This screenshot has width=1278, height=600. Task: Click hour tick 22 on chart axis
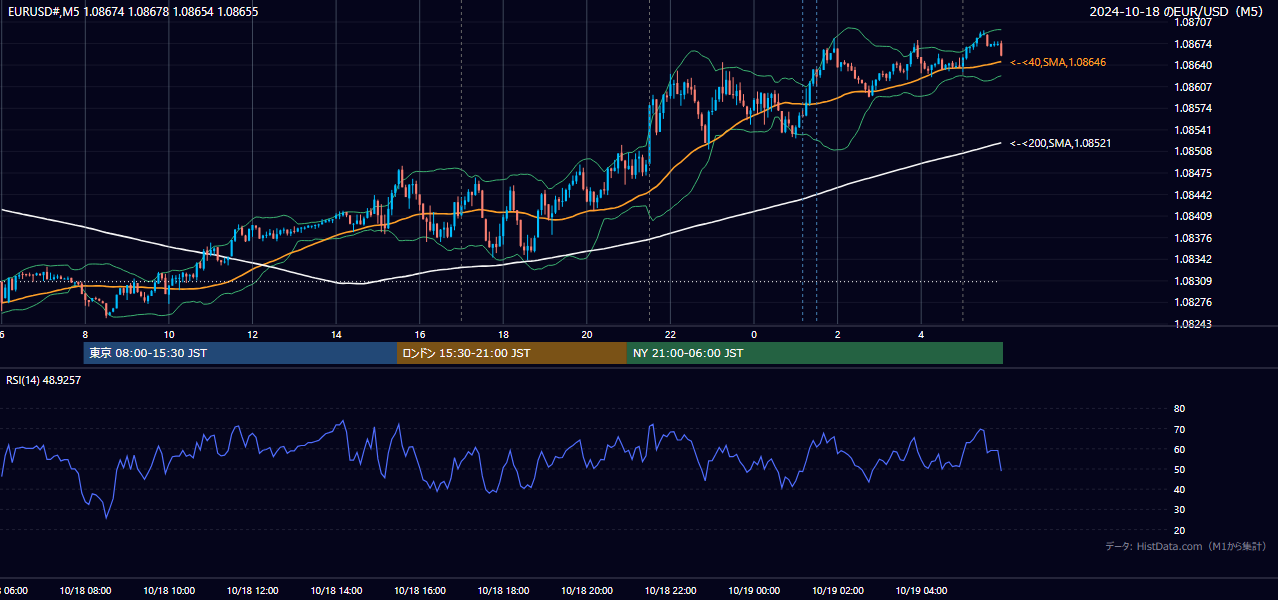[670, 334]
